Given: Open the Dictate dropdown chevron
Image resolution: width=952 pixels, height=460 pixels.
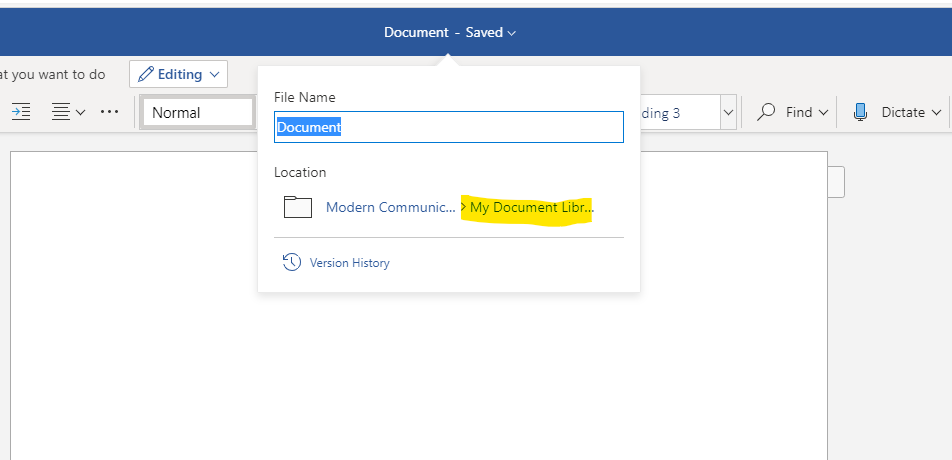Looking at the screenshot, I should pyautogui.click(x=937, y=112).
